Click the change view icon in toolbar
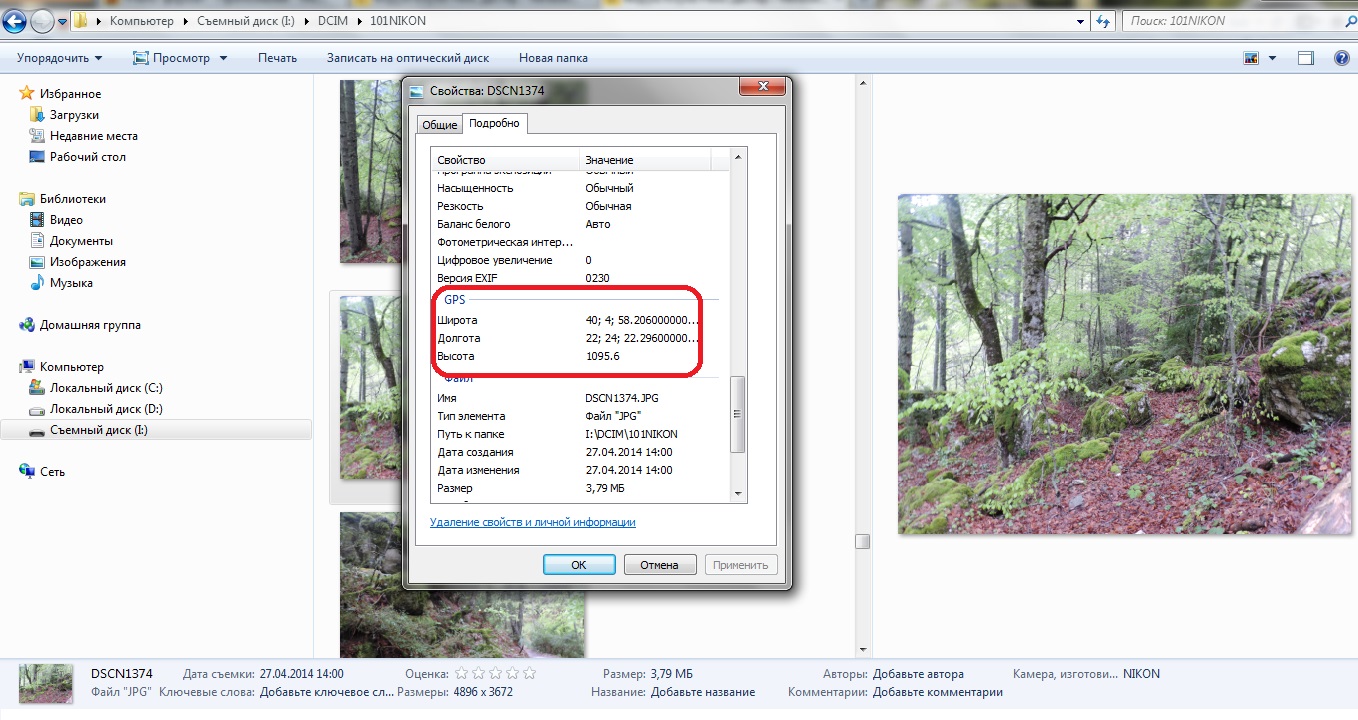The width and height of the screenshot is (1358, 720). click(x=1251, y=58)
